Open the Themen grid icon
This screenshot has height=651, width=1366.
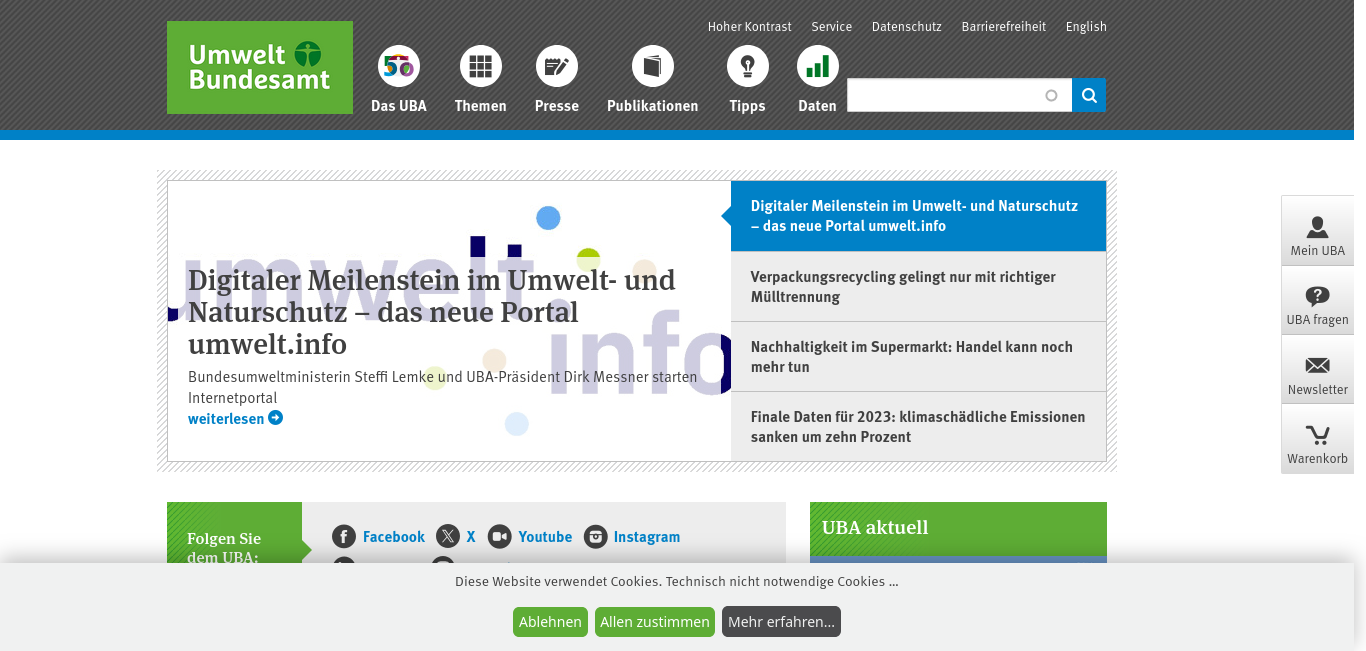pyautogui.click(x=481, y=67)
